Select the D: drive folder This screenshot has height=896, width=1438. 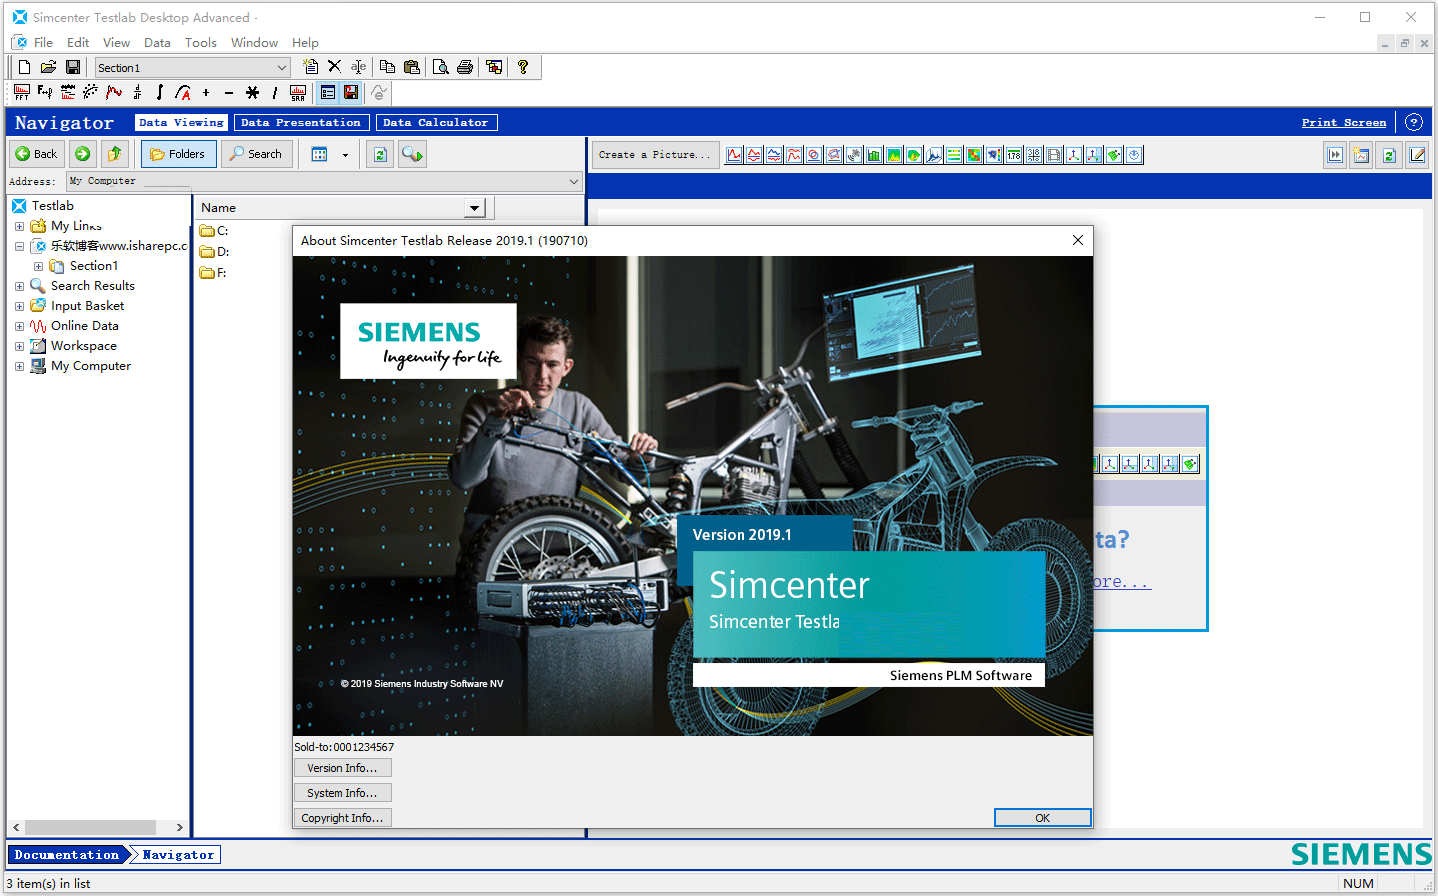coord(214,252)
